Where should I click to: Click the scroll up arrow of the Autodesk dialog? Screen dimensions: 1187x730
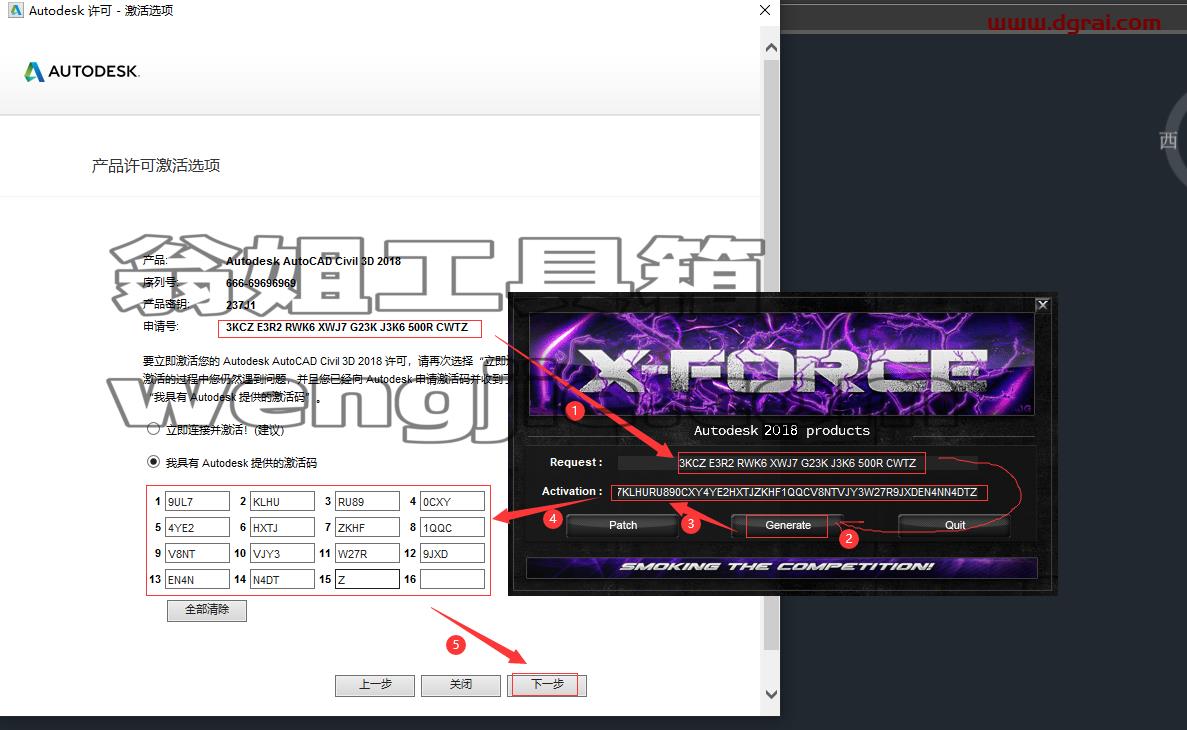(x=771, y=48)
